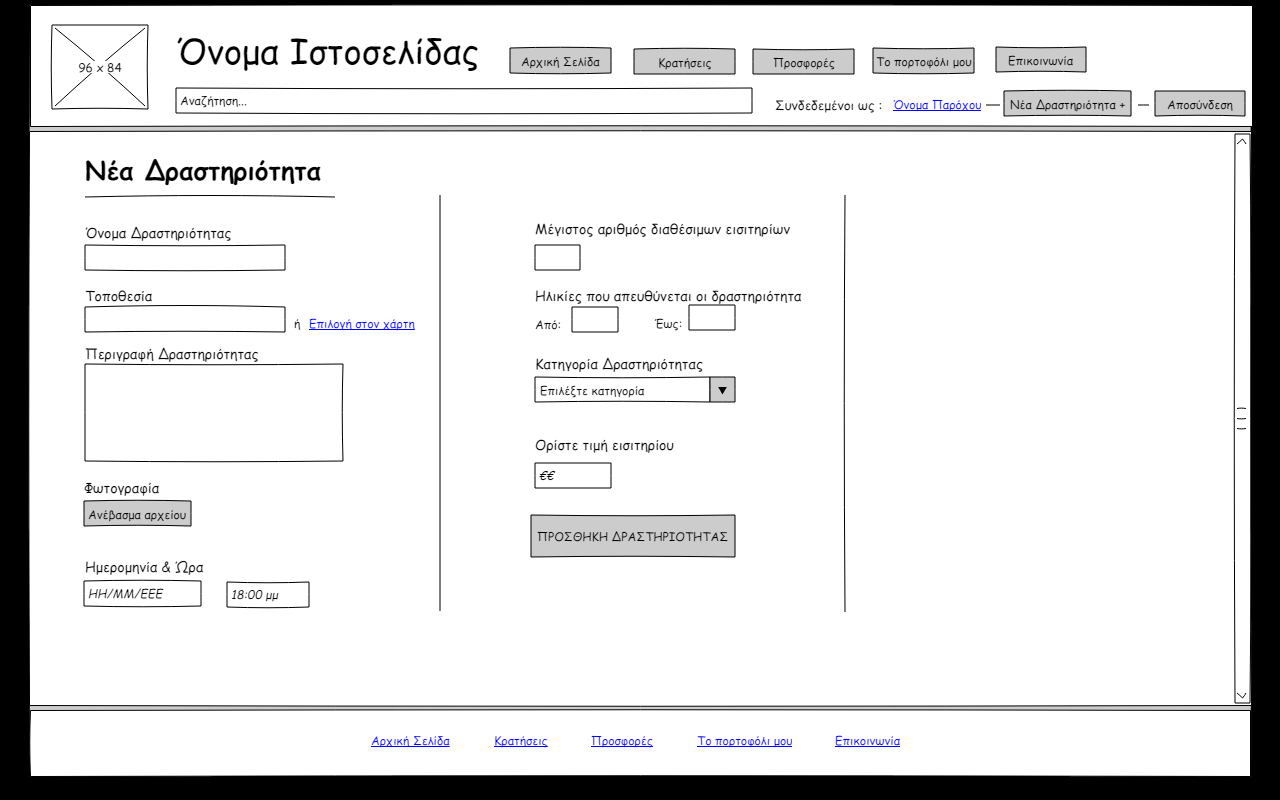Open the footer Το πορτοφόλι μου link
The image size is (1280, 800).
click(745, 741)
